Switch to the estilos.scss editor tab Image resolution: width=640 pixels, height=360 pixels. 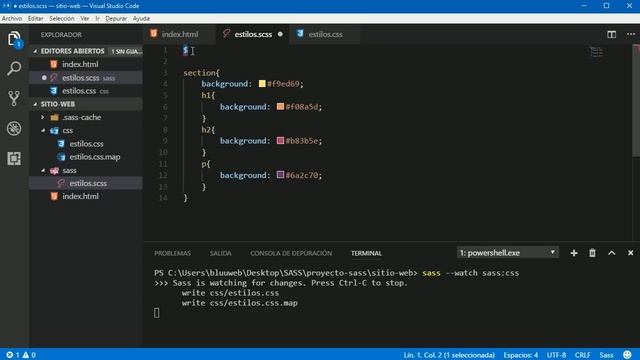[253, 34]
